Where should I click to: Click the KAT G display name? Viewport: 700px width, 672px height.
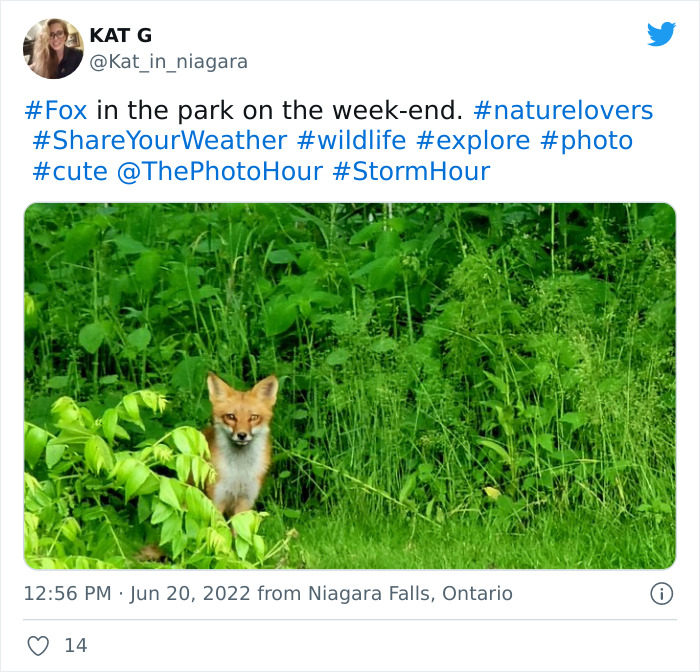pyautogui.click(x=121, y=36)
